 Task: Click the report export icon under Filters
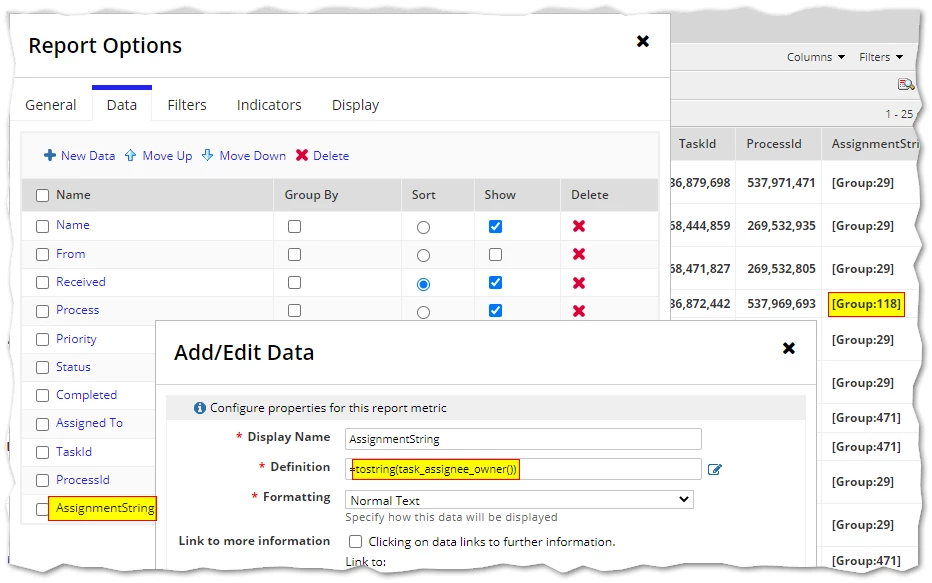[906, 84]
